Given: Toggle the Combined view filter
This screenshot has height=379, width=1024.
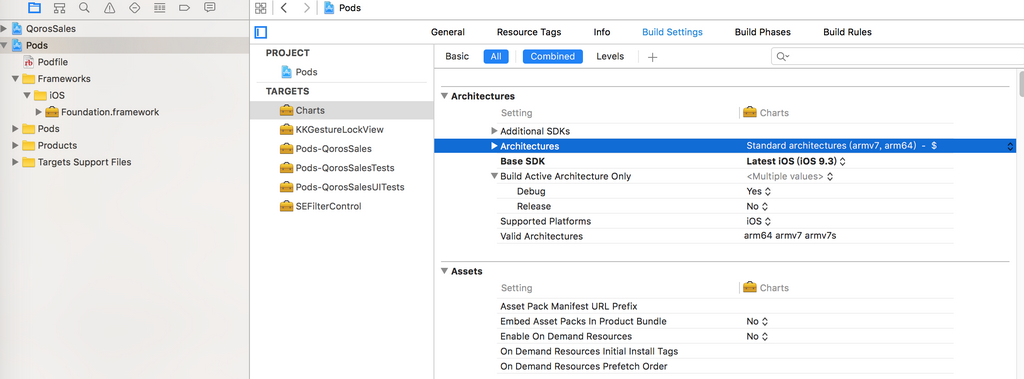Looking at the screenshot, I should (552, 56).
